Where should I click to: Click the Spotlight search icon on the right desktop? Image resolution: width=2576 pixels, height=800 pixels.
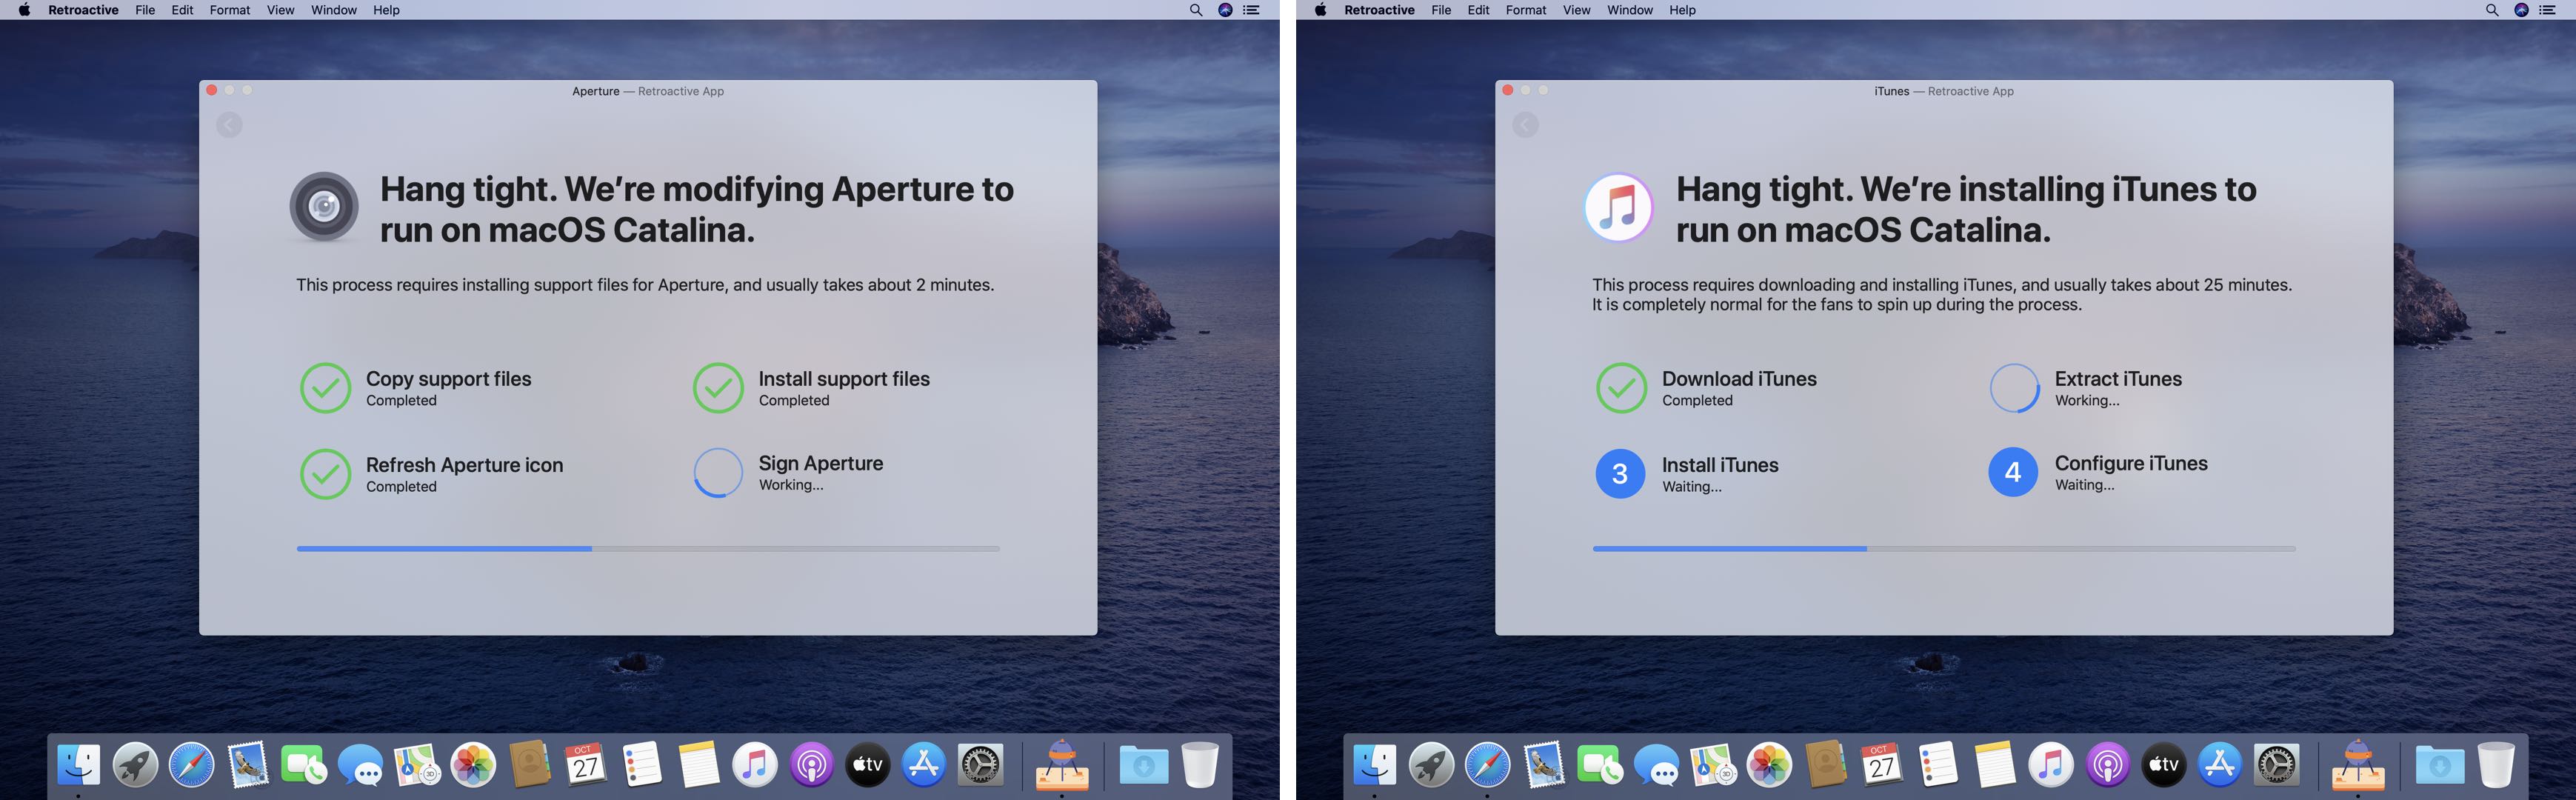pyautogui.click(x=2491, y=10)
